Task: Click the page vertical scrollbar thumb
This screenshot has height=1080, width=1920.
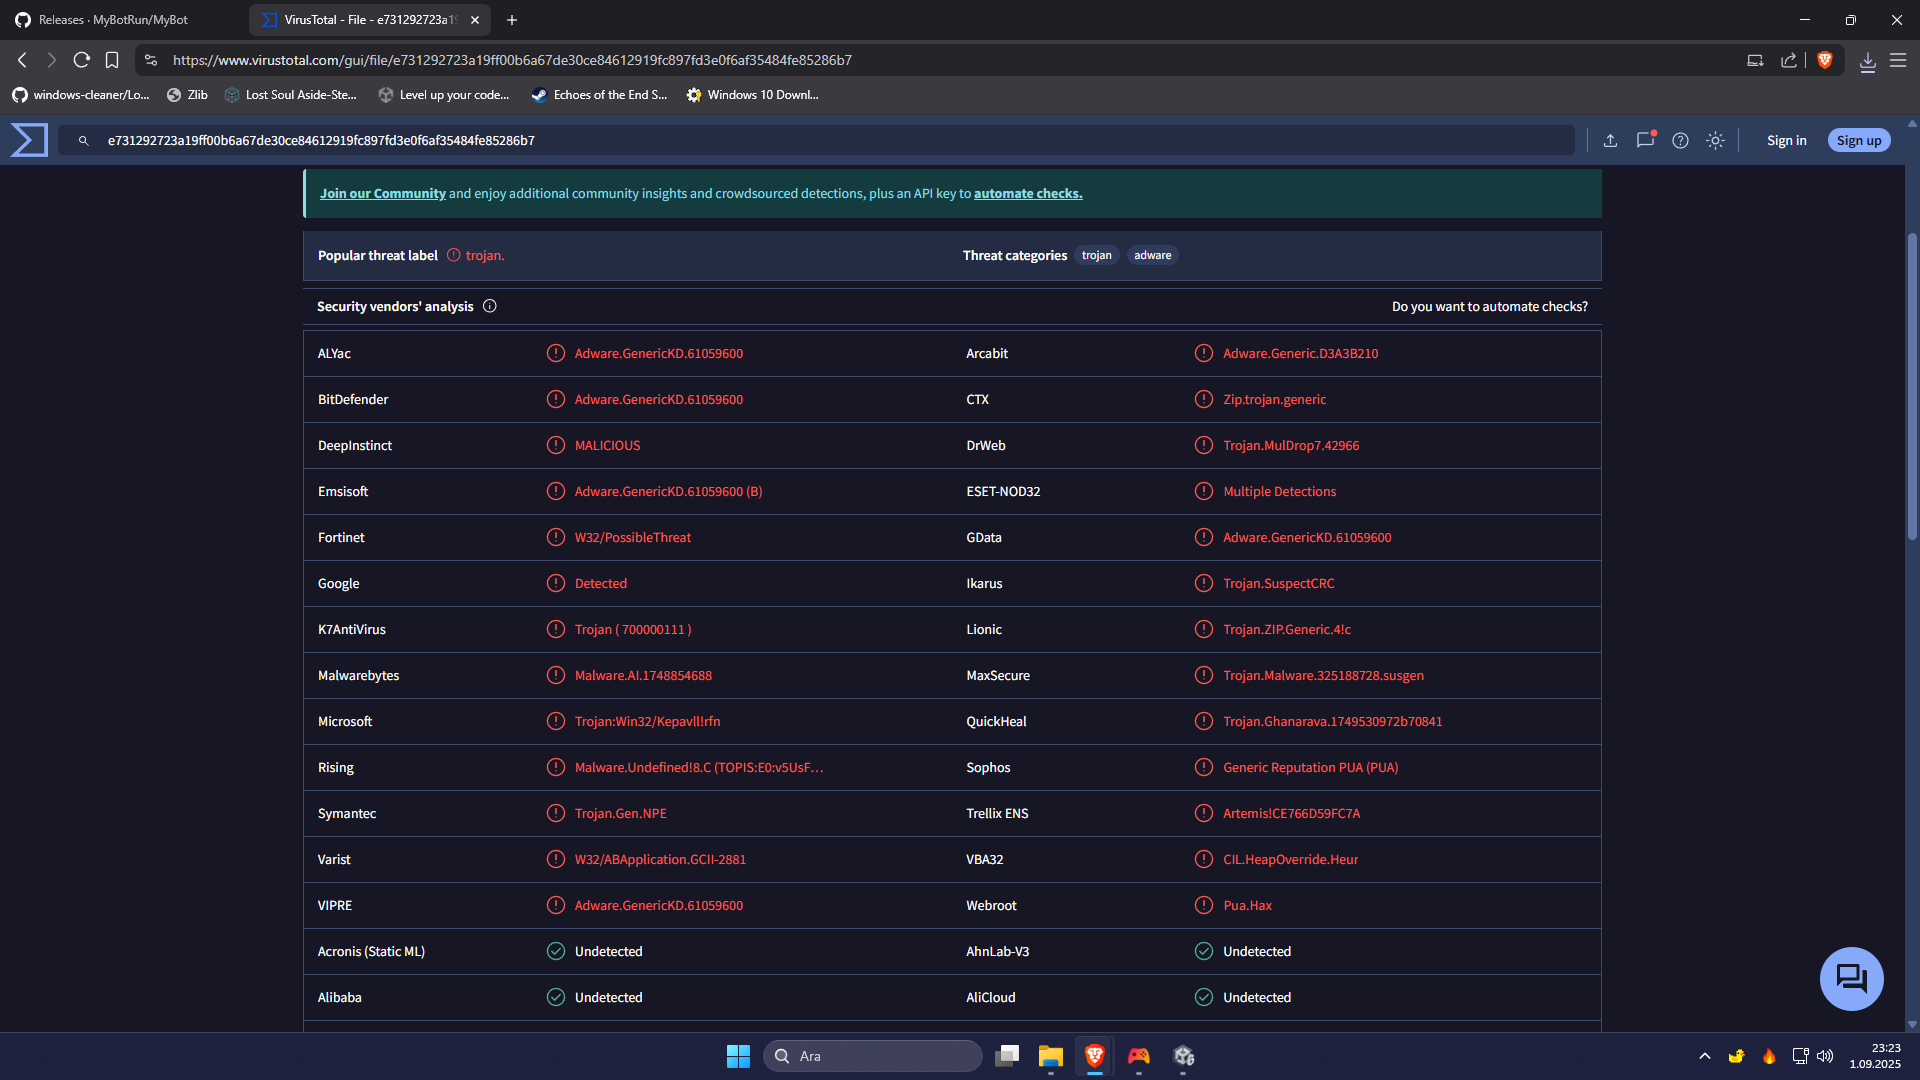Action: [1912, 386]
